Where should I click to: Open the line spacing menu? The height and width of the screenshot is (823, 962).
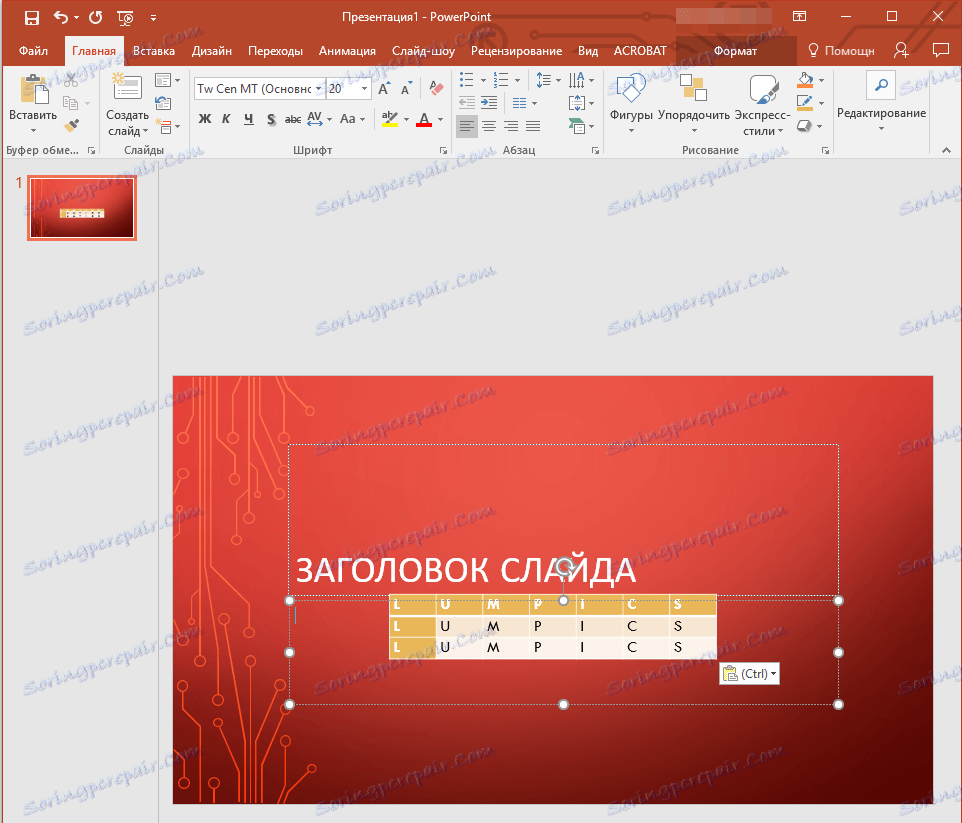pyautogui.click(x=548, y=80)
